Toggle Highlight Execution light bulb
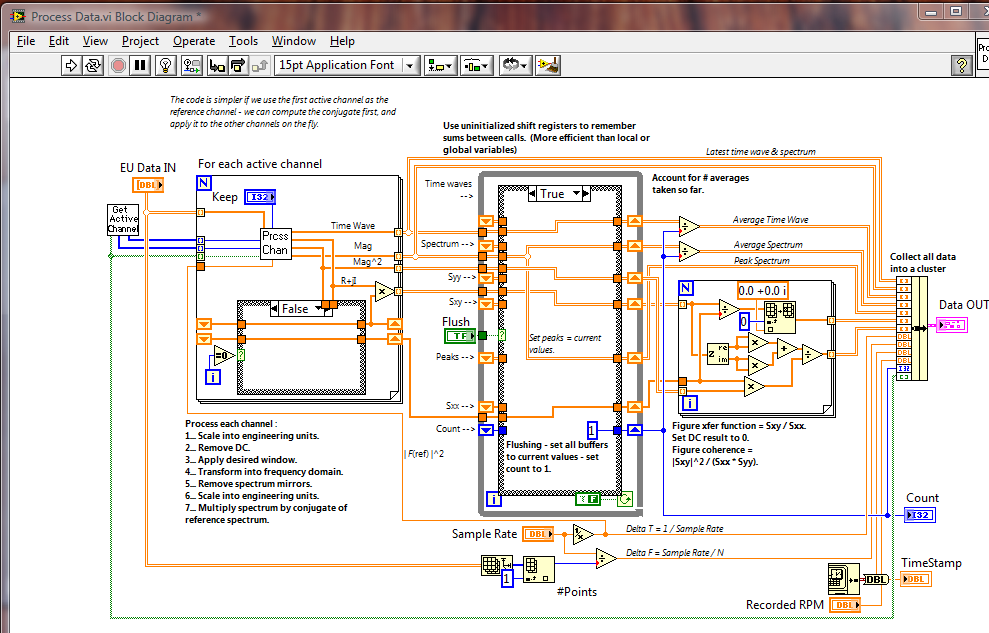 point(166,65)
